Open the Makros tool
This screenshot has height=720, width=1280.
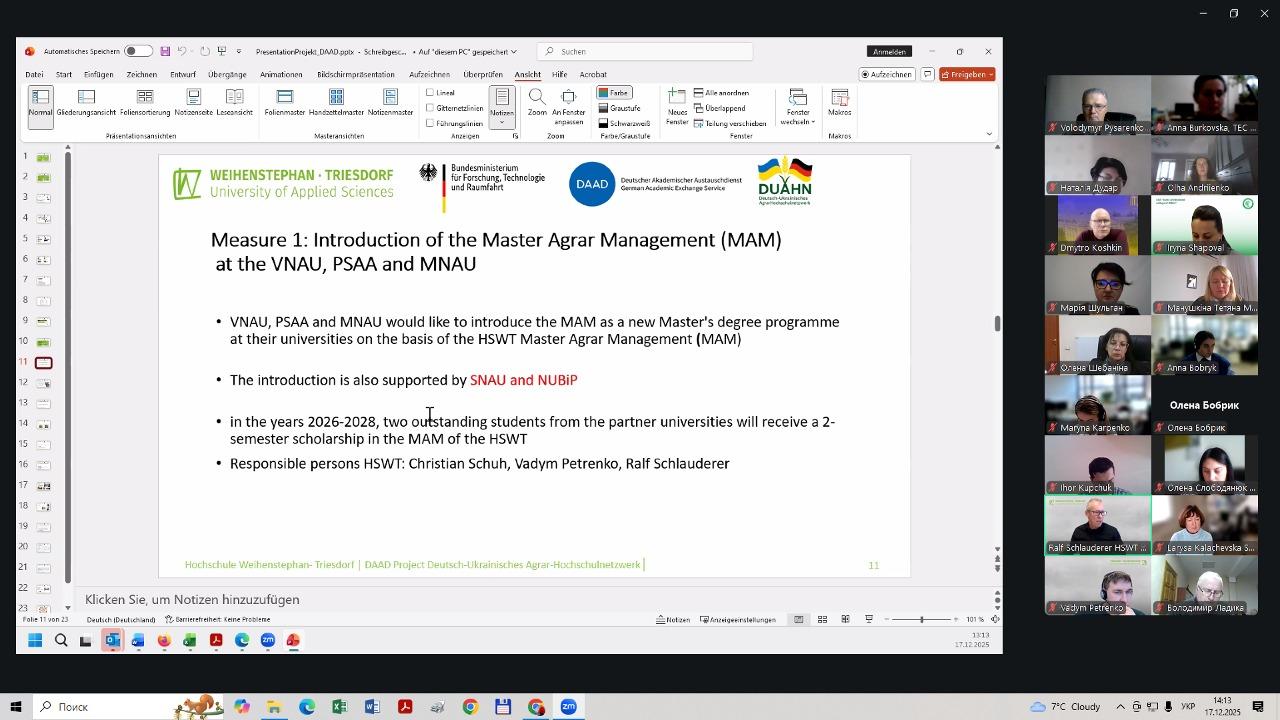pos(840,103)
